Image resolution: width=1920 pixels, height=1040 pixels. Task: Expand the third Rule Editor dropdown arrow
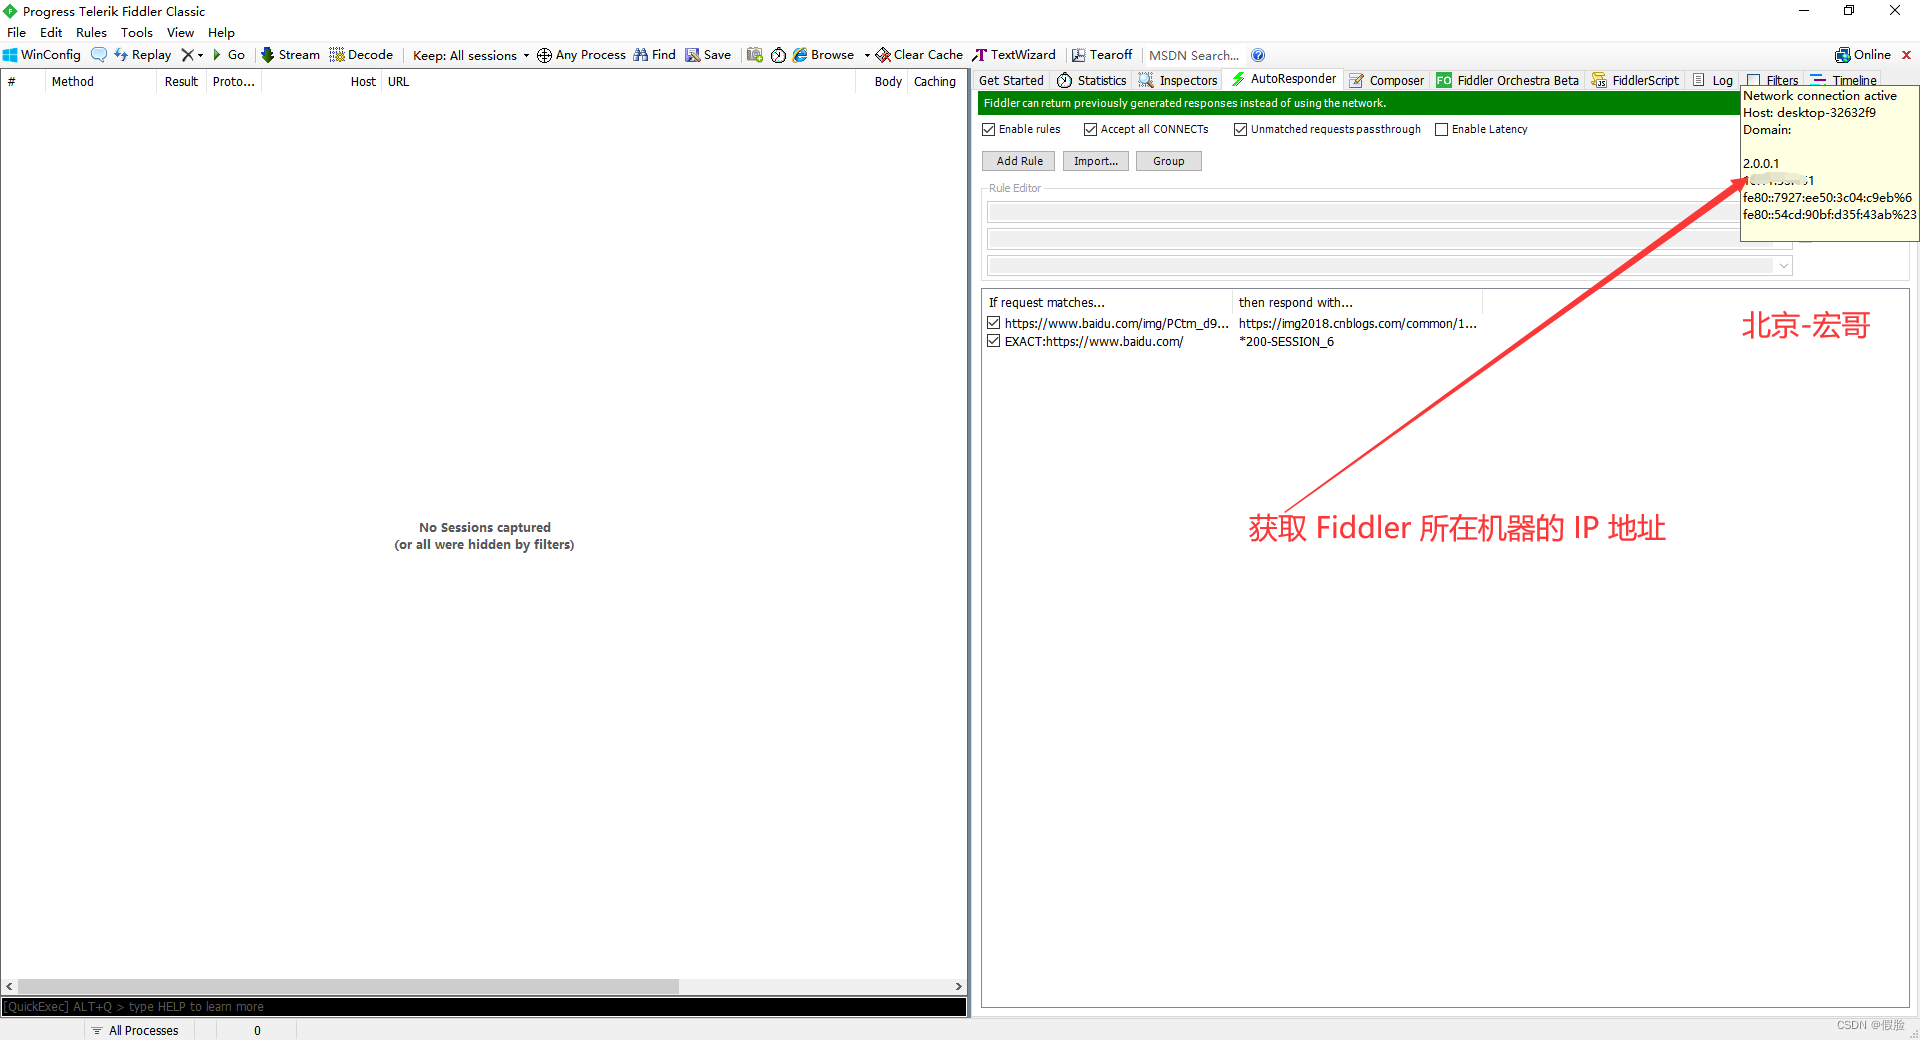pos(1783,266)
